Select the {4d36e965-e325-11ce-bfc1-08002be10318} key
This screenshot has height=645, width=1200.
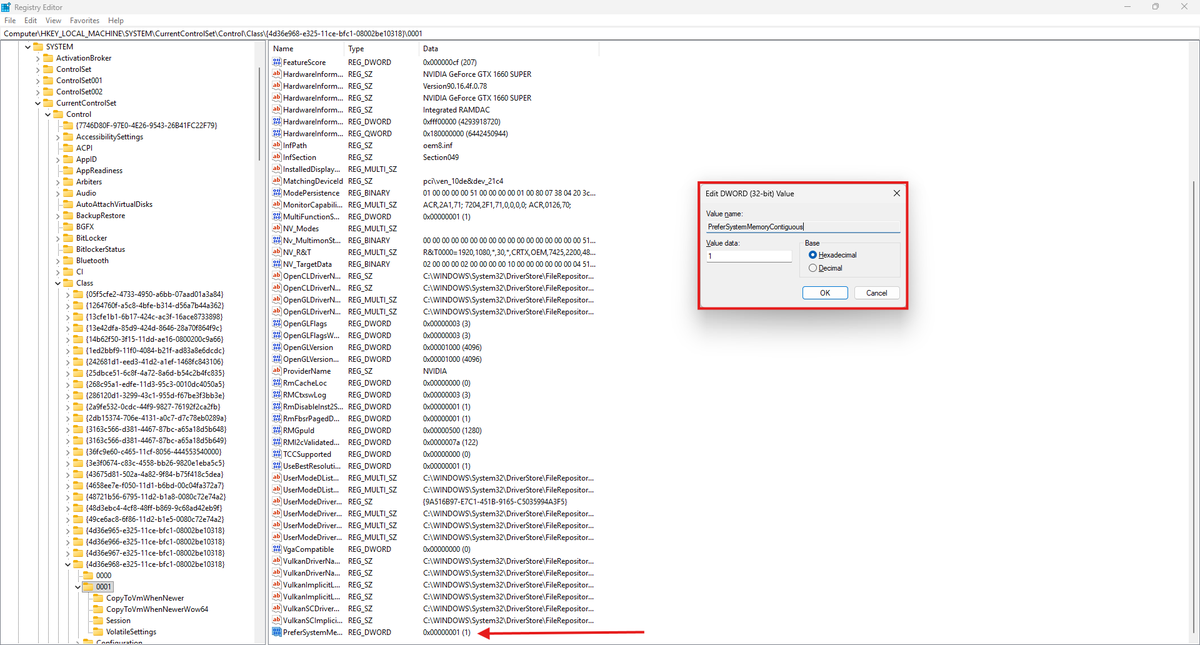[155, 530]
